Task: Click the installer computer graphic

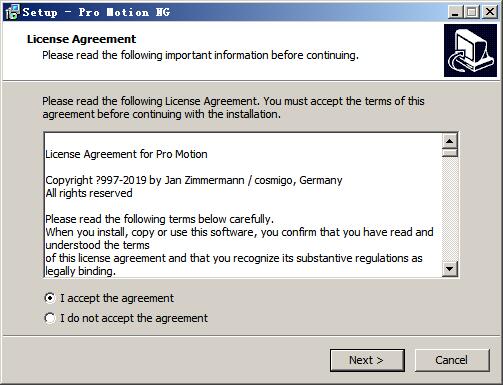Action: [470, 51]
